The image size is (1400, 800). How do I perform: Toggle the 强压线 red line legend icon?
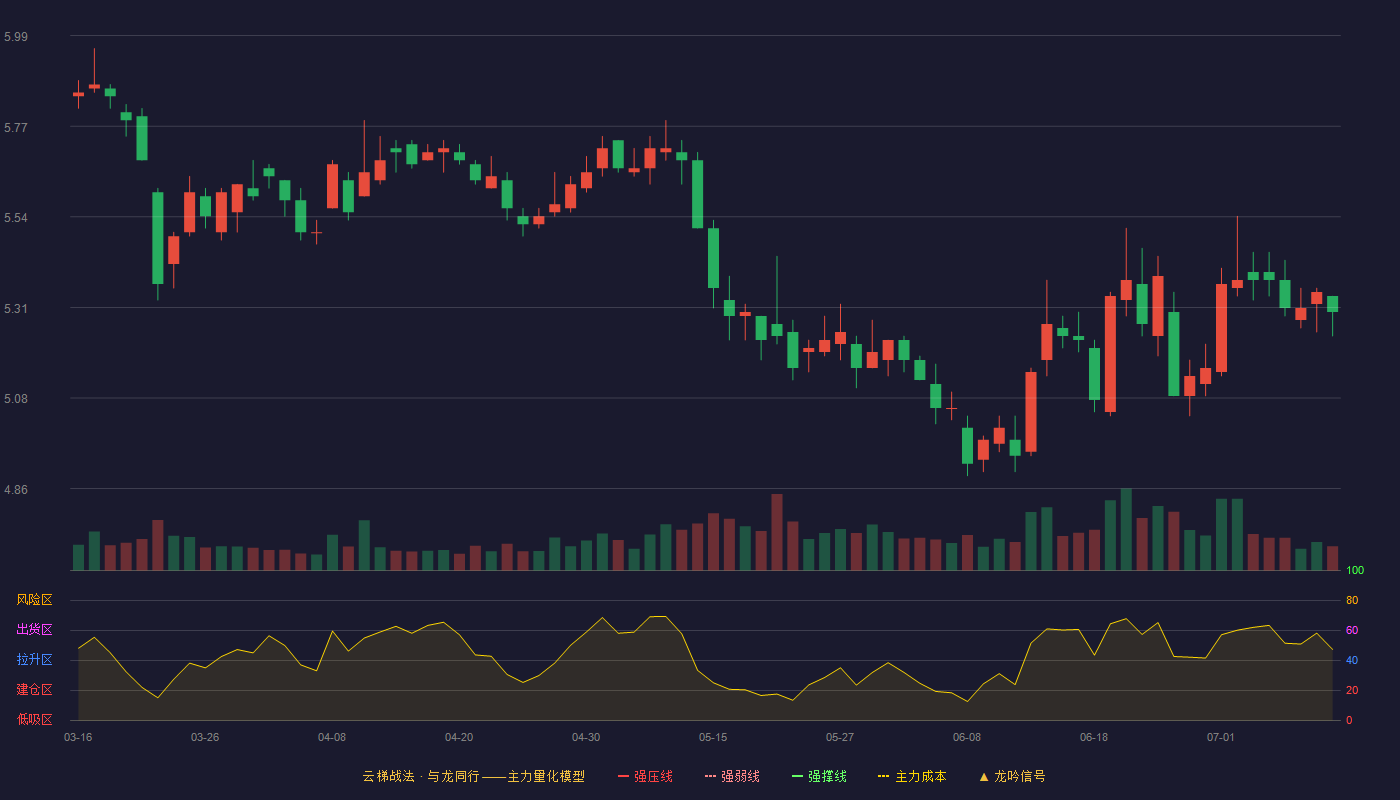(623, 776)
